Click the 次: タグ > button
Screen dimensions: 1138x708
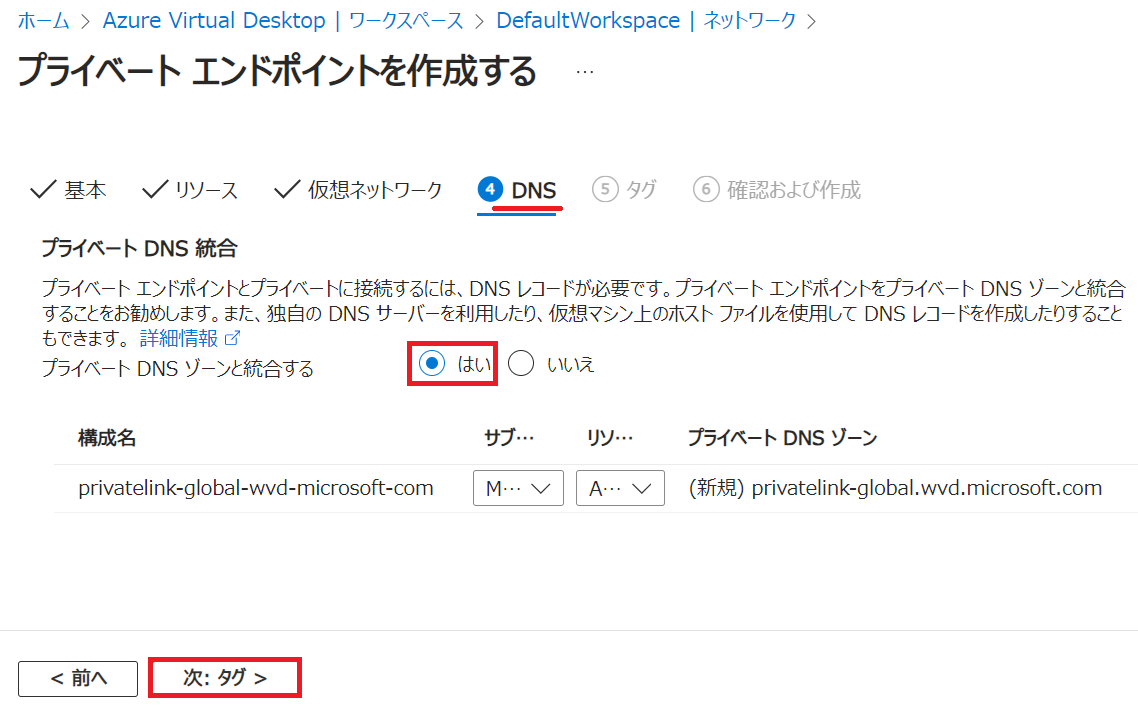point(225,678)
